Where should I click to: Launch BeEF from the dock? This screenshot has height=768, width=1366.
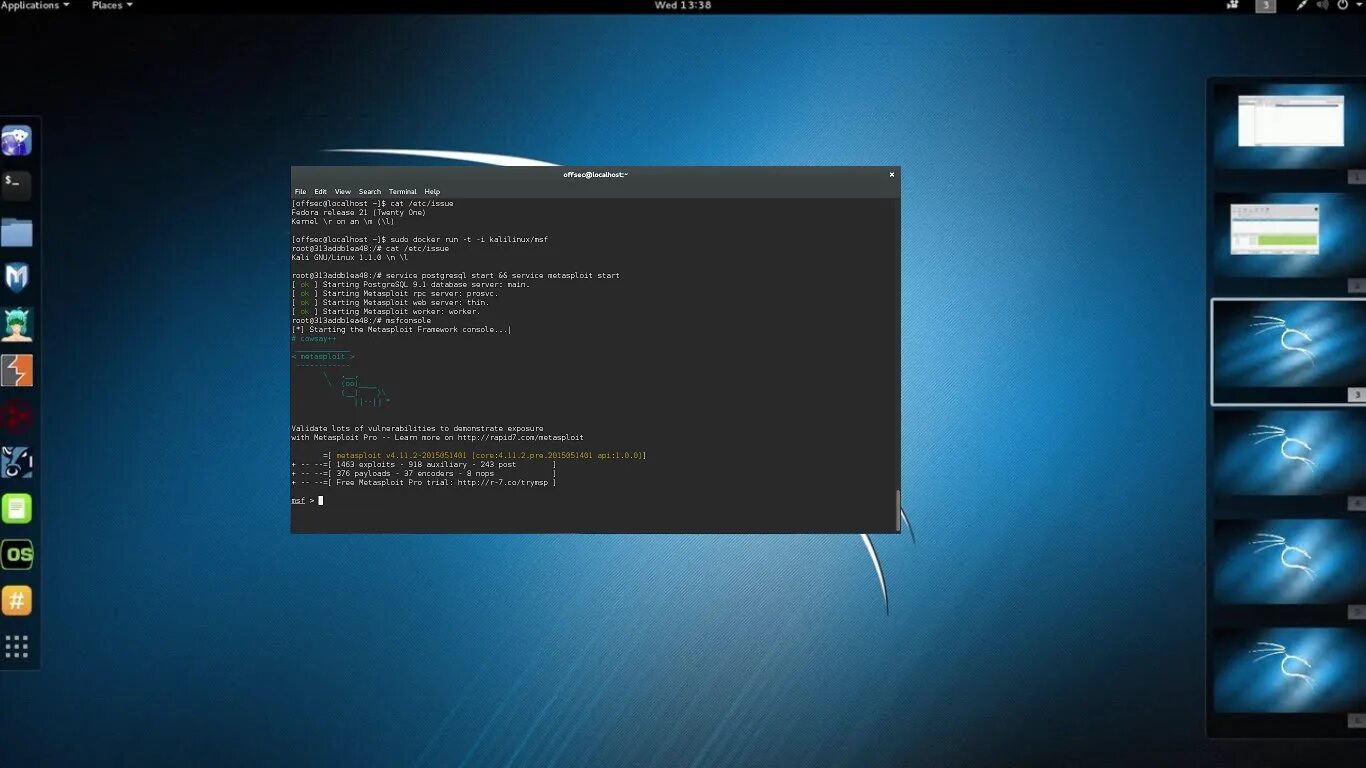click(17, 462)
